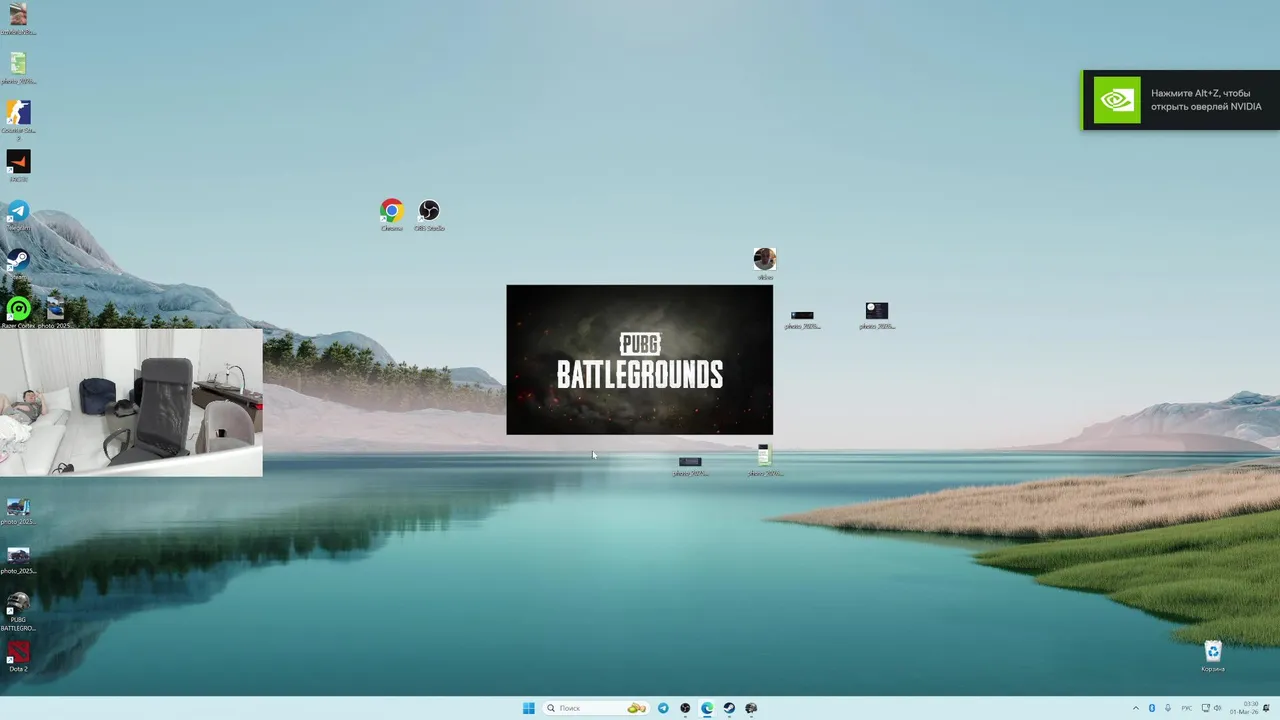Expand the hidden system tray icons chevron

[x=1135, y=708]
